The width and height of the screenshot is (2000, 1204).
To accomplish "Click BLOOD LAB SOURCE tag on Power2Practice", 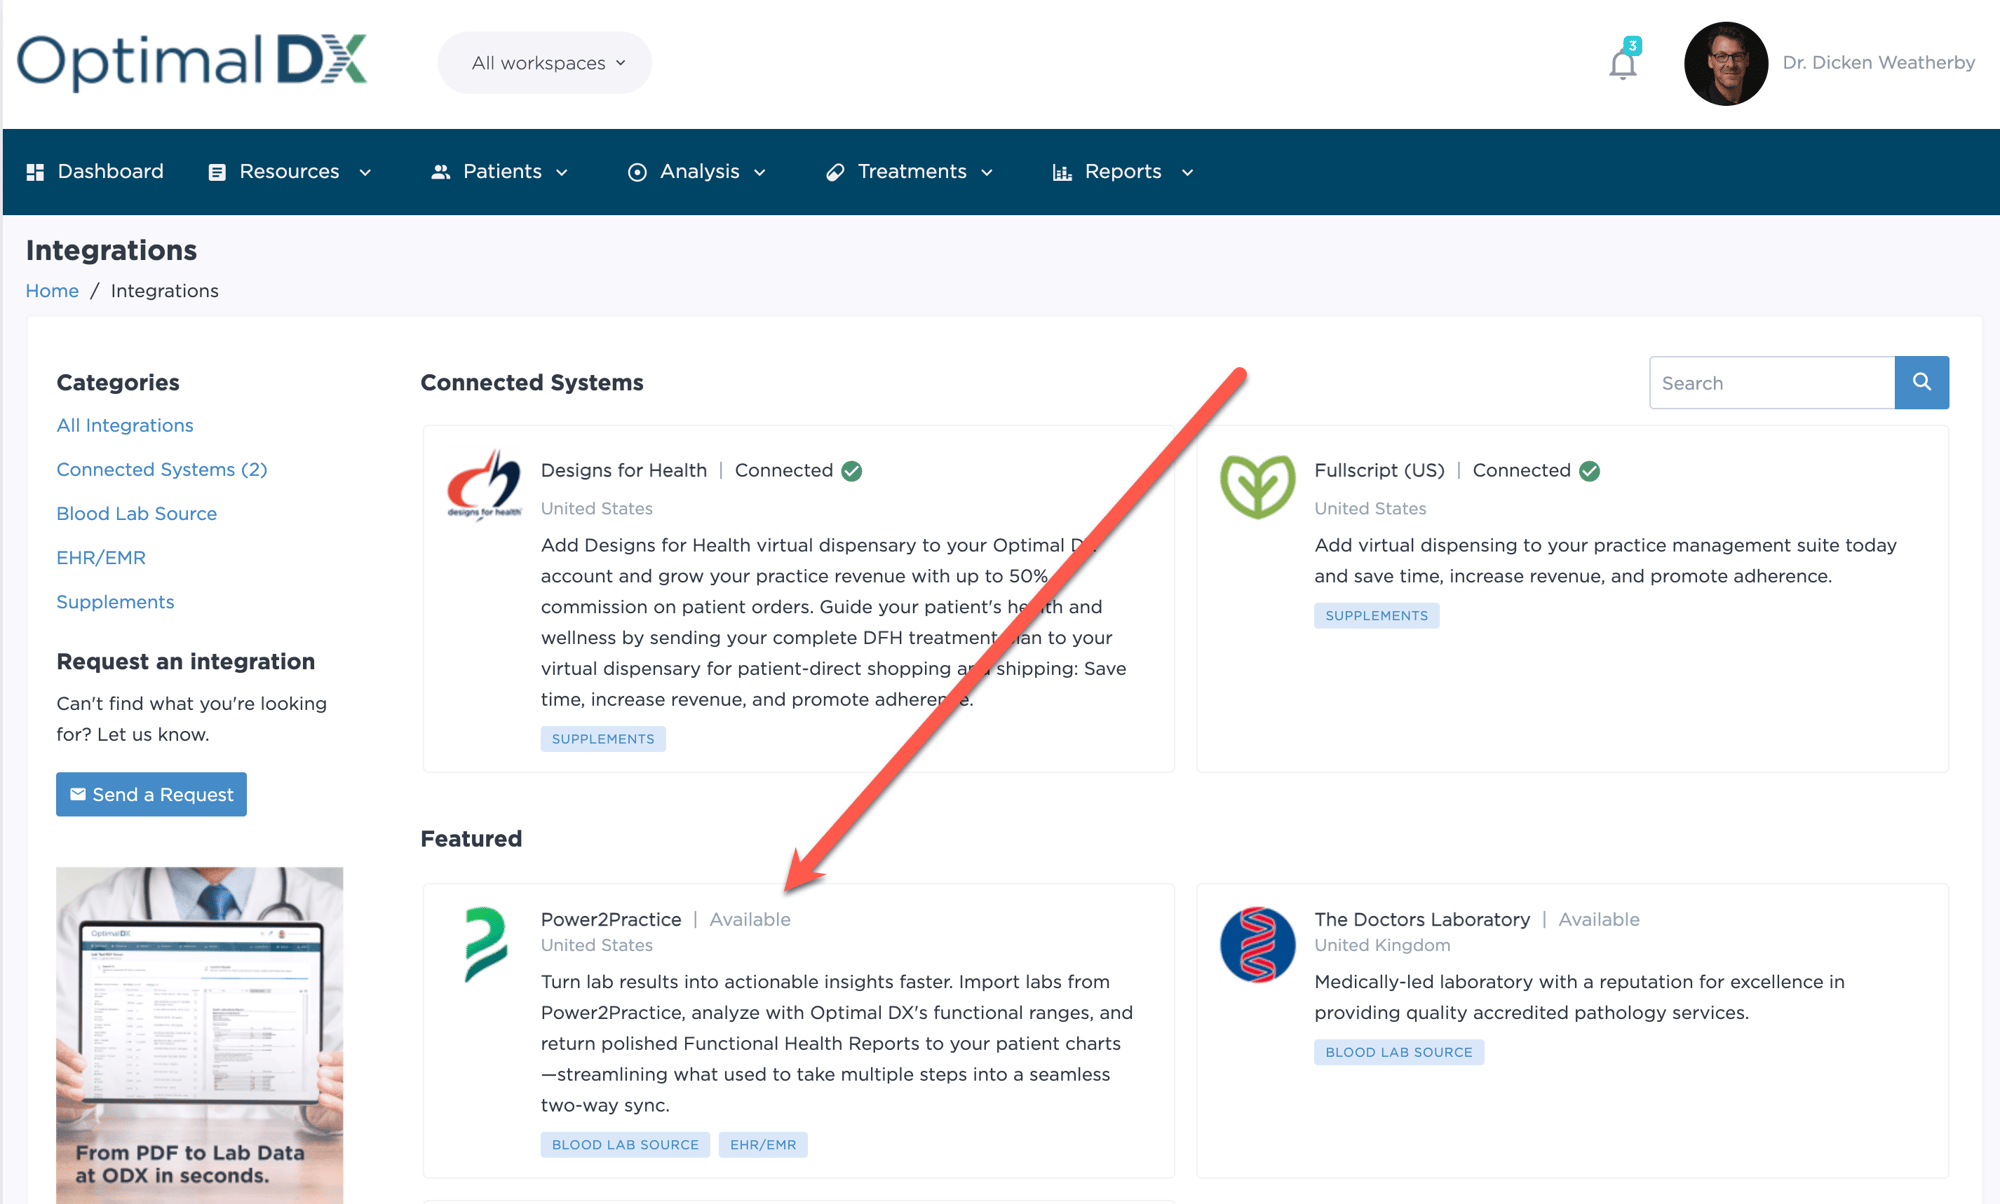I will [625, 1144].
